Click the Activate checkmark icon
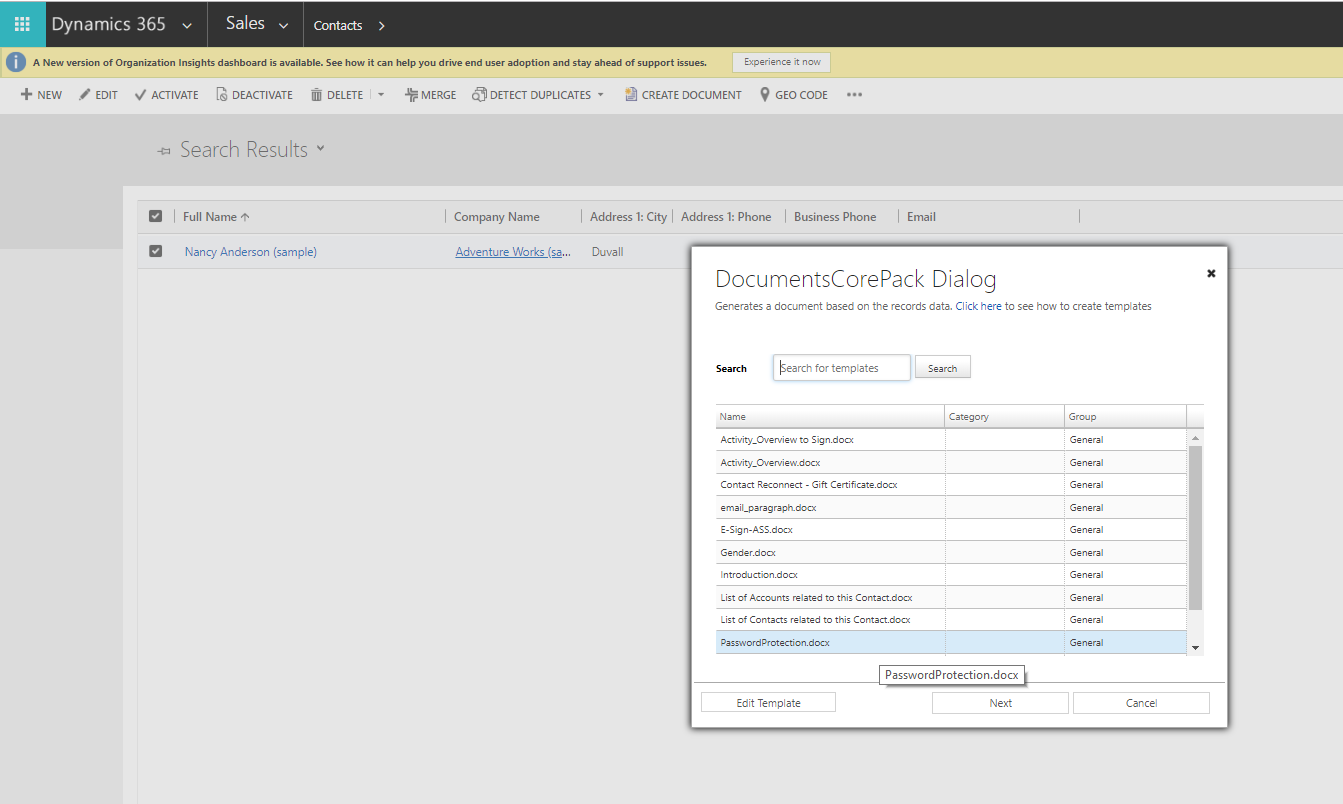 (140, 95)
